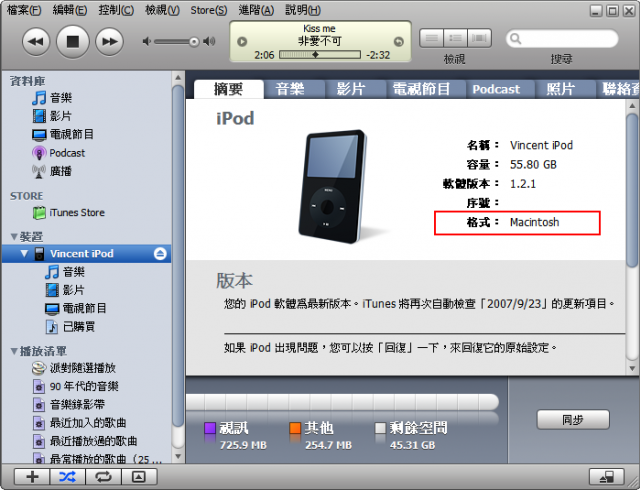640x490 pixels.
Task: Eject the Vincent iPod
Action: (160, 254)
